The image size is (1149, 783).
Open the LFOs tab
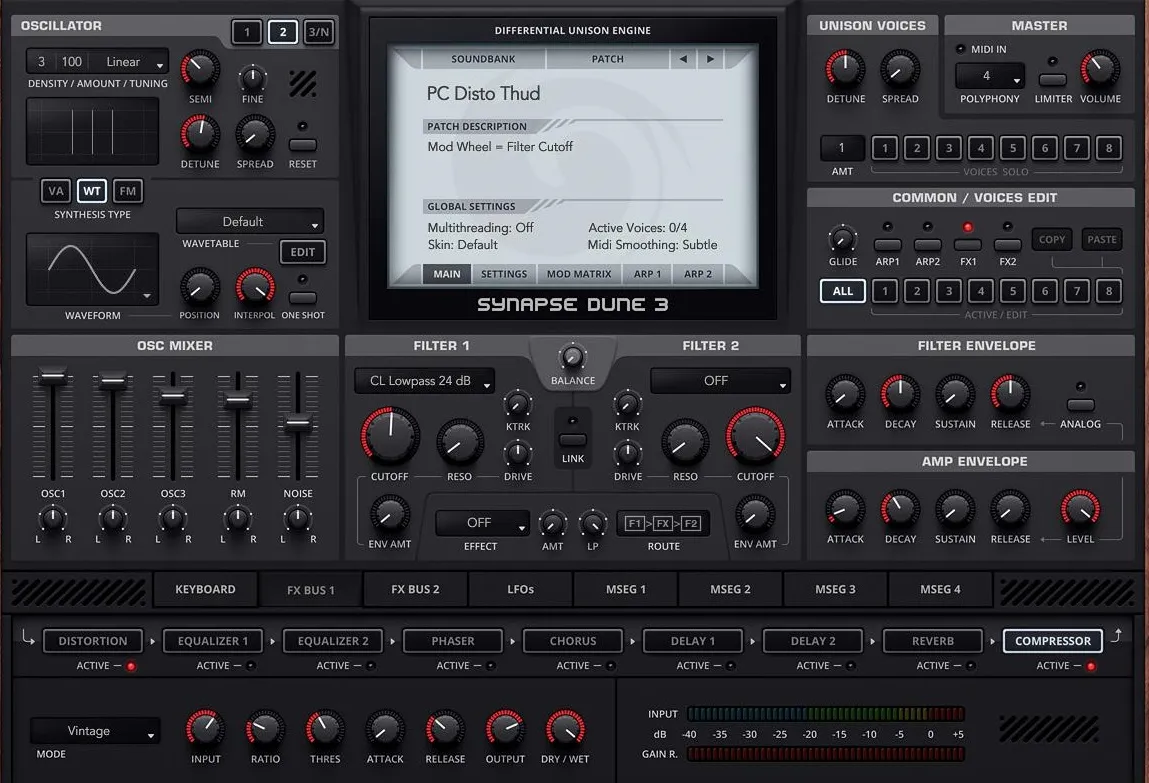[x=520, y=589]
